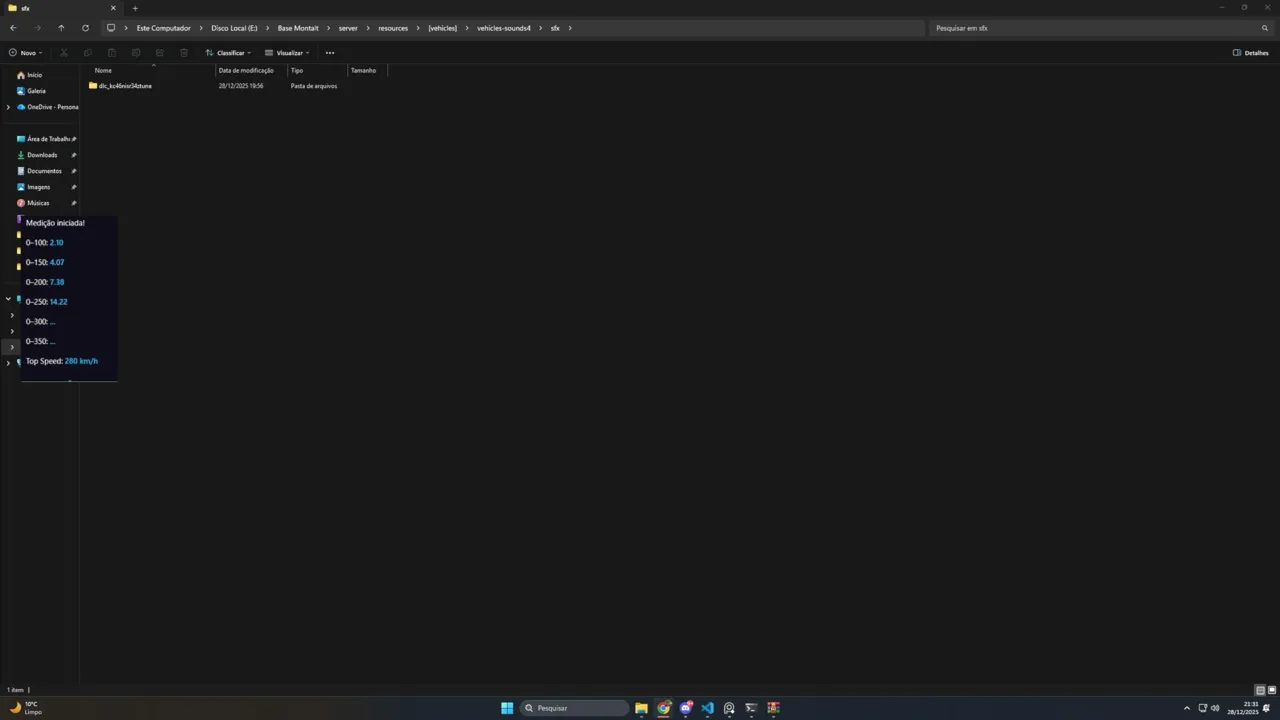Expand breadcrumb chevron after sfx

[570, 28]
